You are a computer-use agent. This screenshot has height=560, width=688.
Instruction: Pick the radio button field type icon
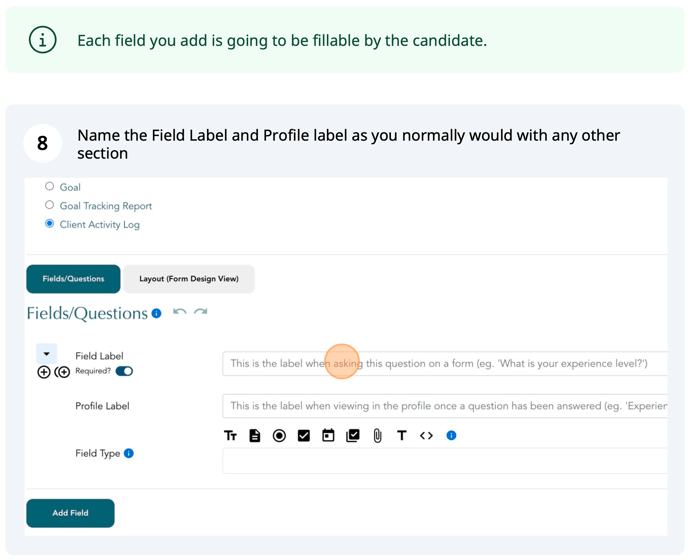coord(279,435)
